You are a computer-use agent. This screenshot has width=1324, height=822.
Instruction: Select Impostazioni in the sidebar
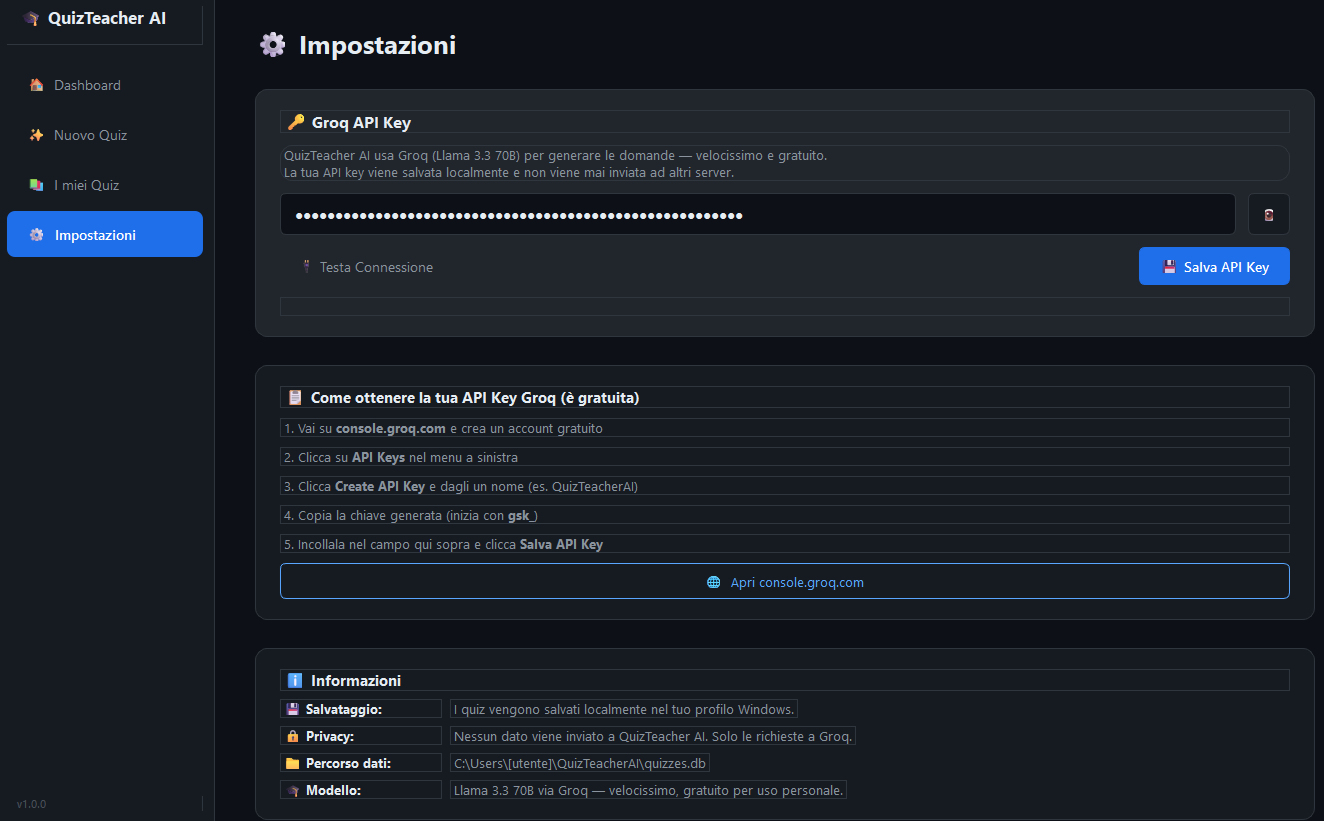pos(105,234)
